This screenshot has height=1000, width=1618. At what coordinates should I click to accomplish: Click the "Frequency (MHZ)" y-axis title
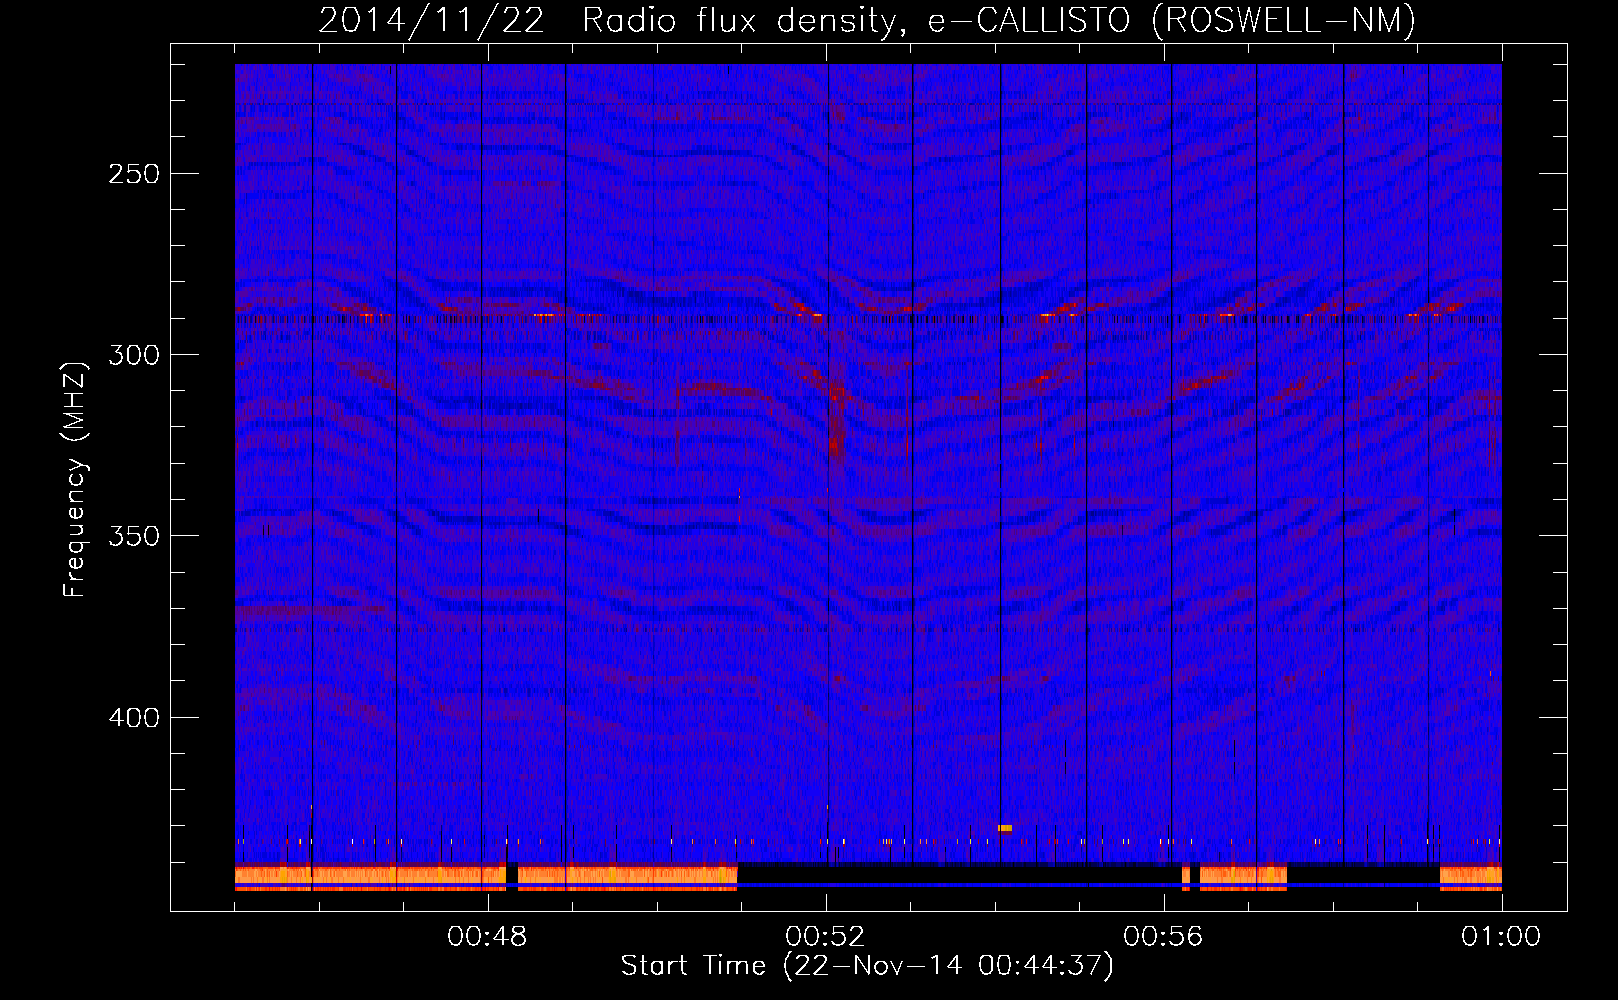tap(76, 479)
